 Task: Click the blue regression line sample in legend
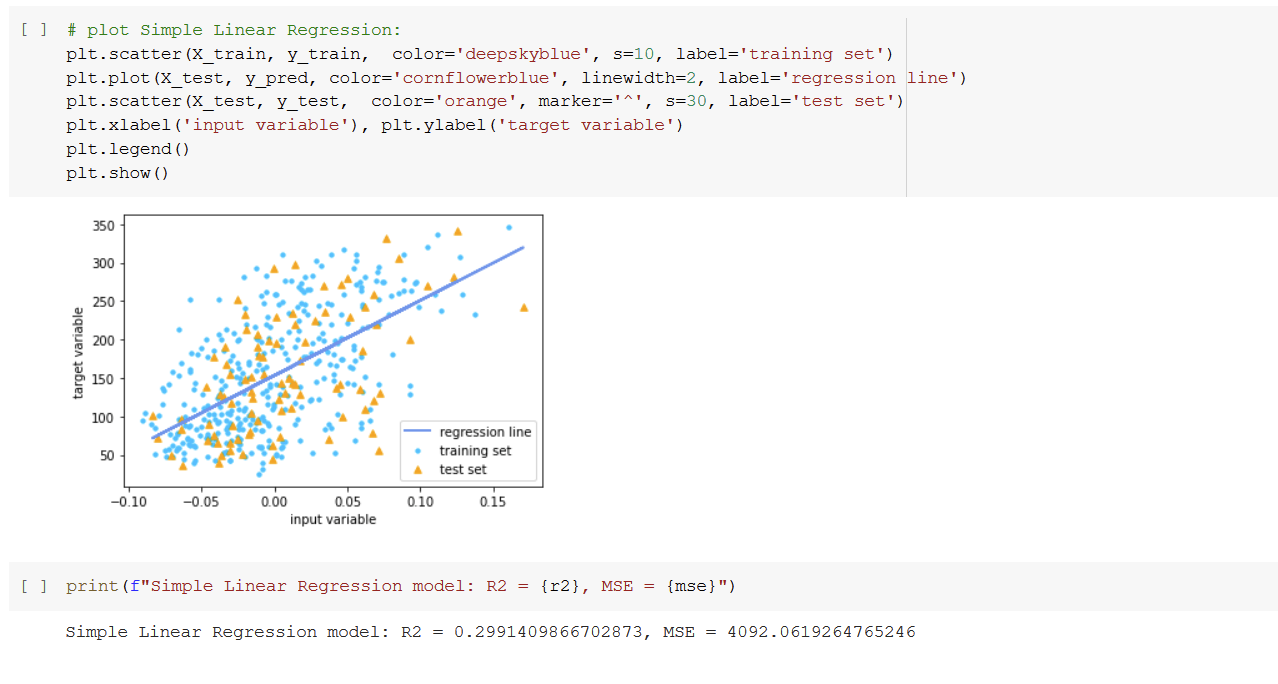tap(418, 432)
